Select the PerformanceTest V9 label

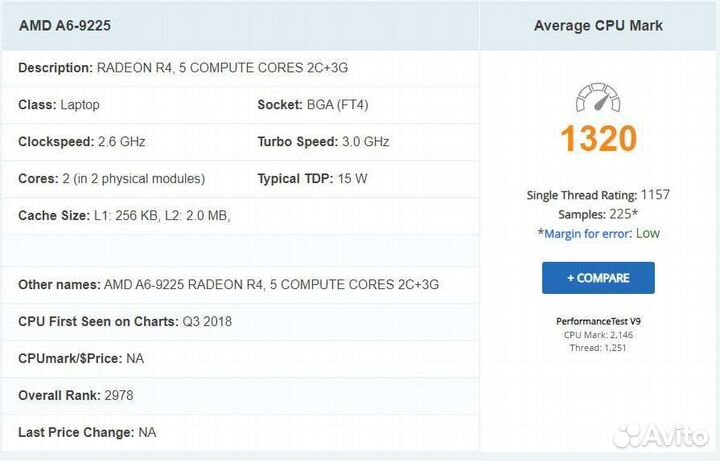point(598,321)
